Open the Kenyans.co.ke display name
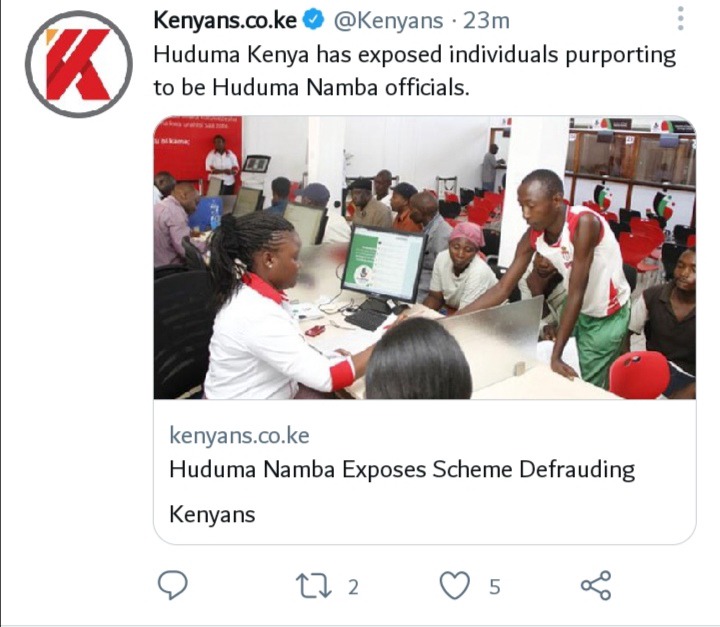 point(225,21)
